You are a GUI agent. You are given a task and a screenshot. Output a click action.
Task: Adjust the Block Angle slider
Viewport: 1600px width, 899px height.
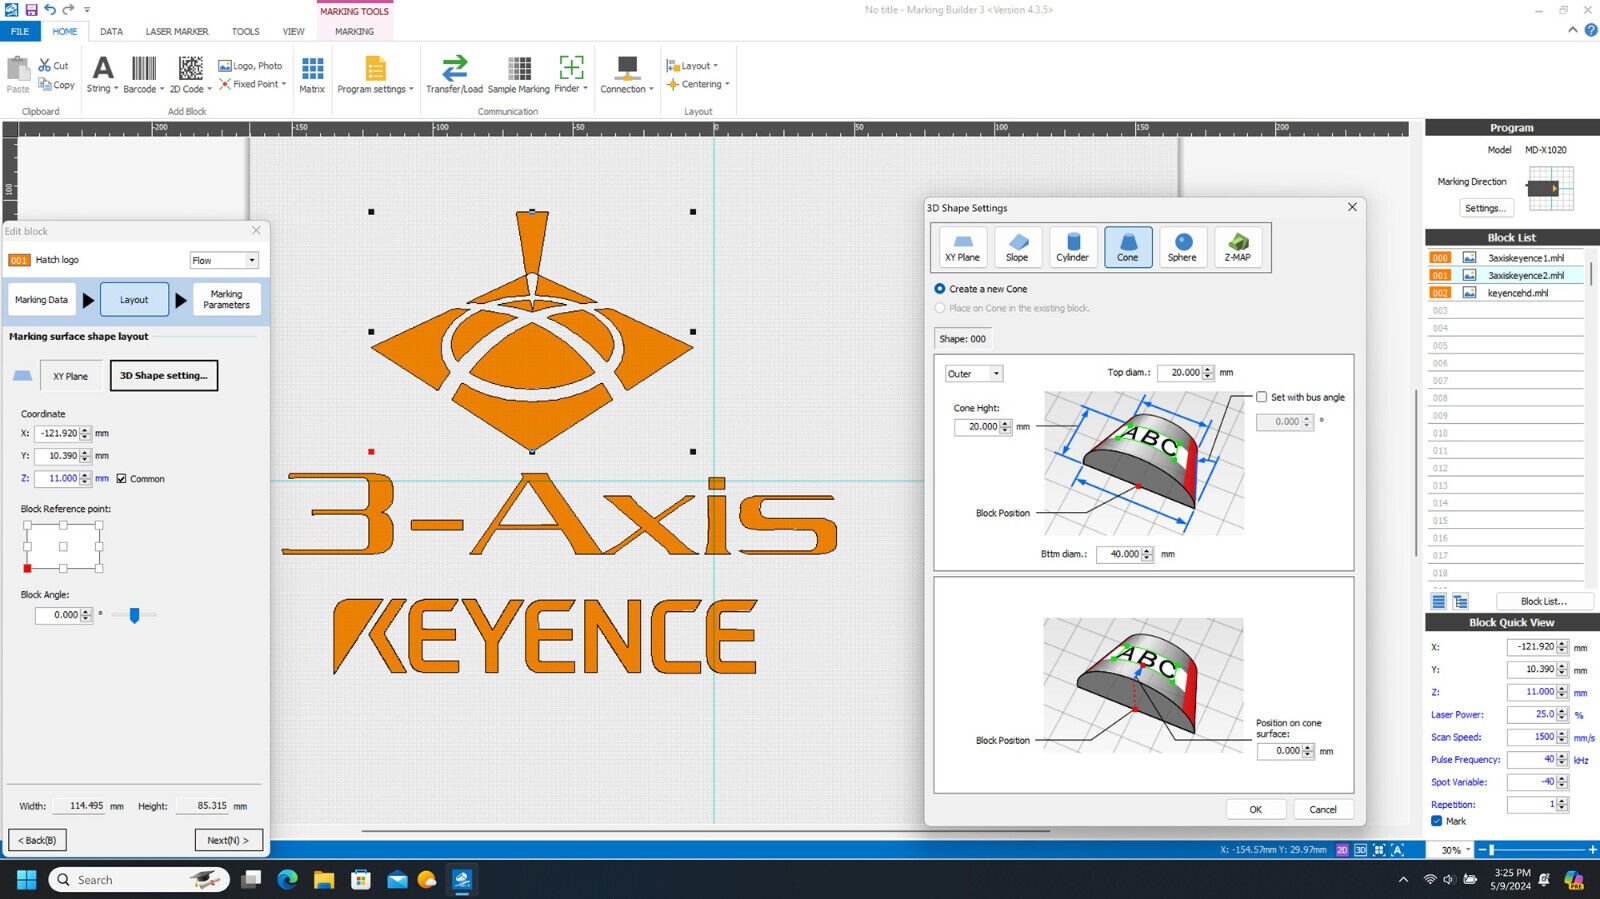click(134, 616)
